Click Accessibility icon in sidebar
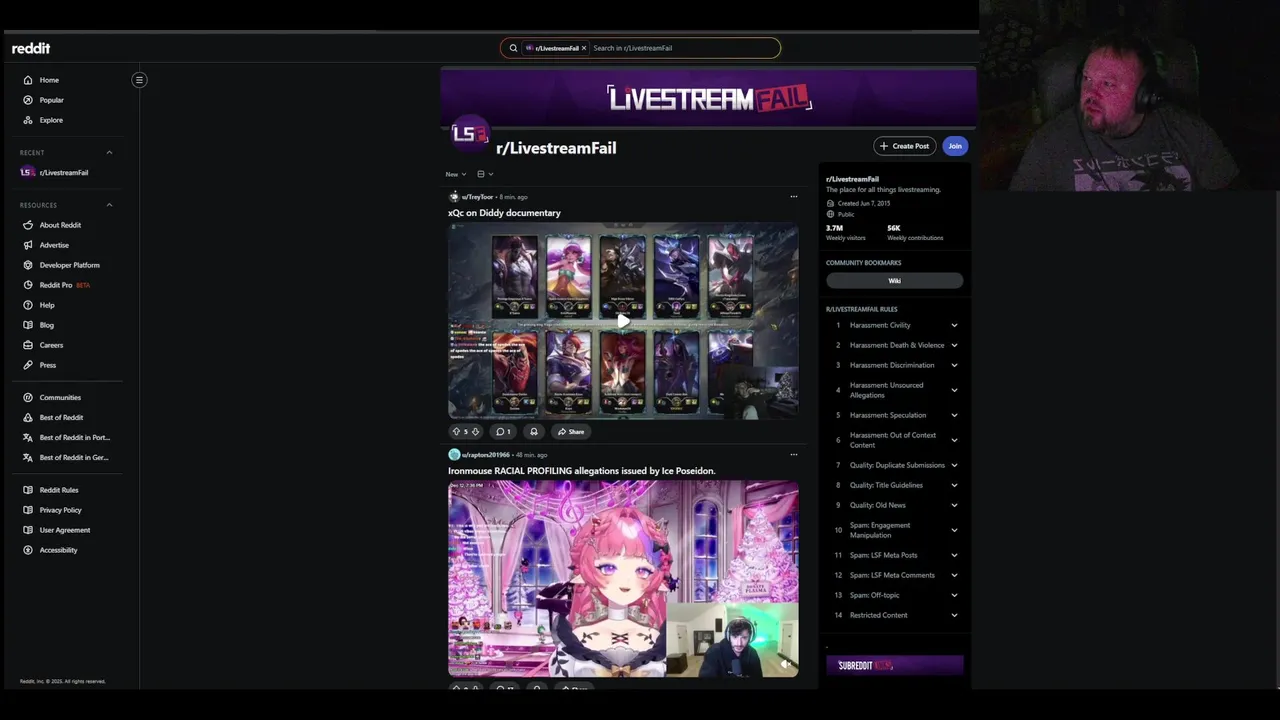The width and height of the screenshot is (1280, 720). pyautogui.click(x=28, y=550)
